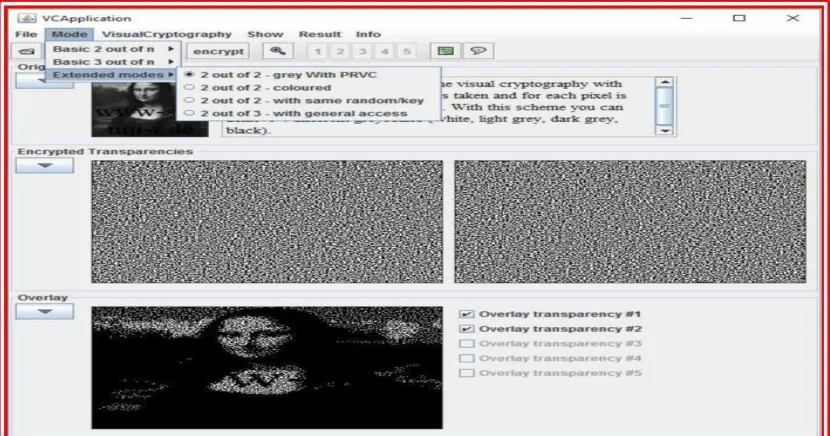
Task: Click the Java application icon in the title bar
Action: pyautogui.click(x=26, y=18)
